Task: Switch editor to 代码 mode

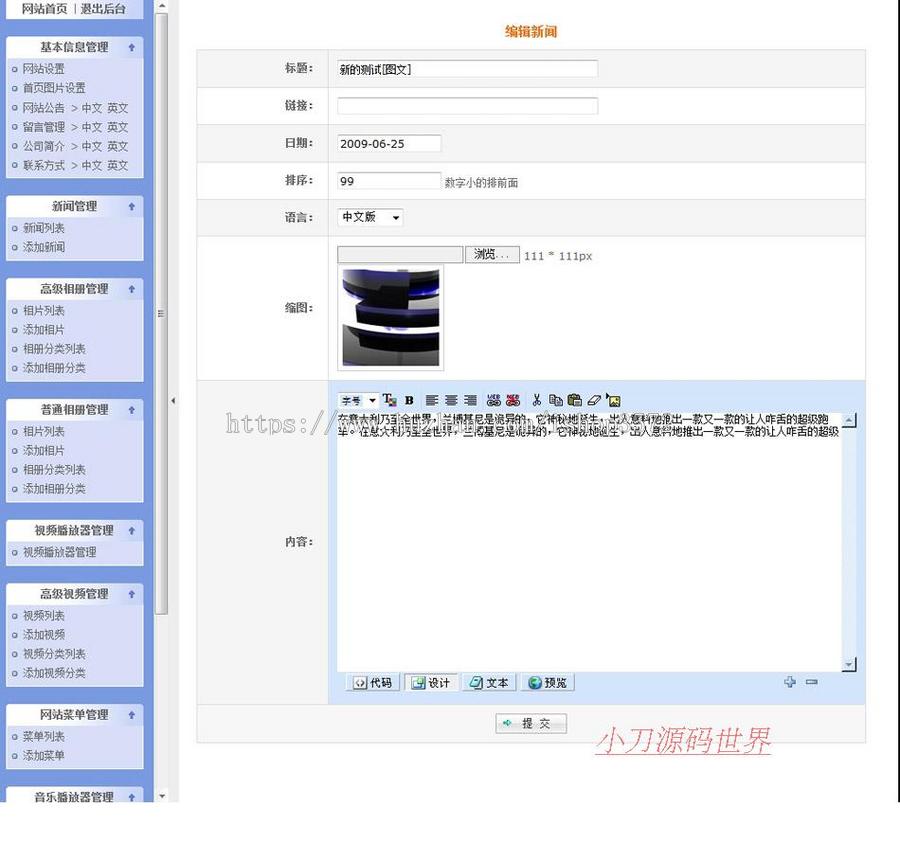Action: point(373,682)
